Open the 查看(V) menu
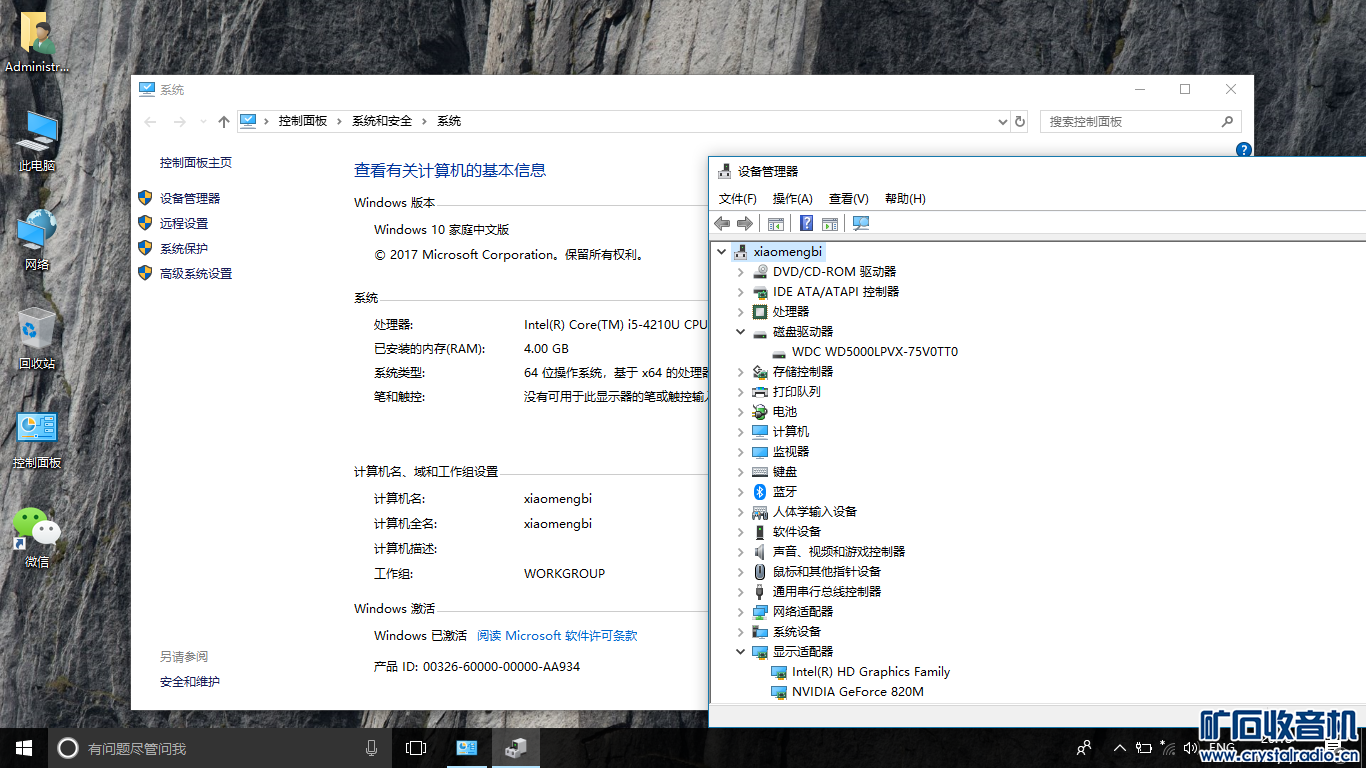This screenshot has width=1366, height=768. coord(849,199)
